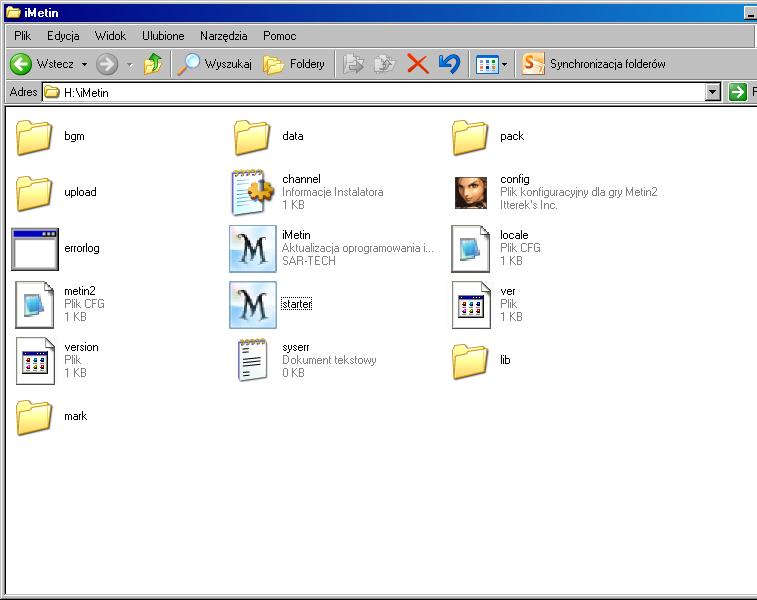Click the "locale" file name text
The image size is (757, 600).
click(x=514, y=235)
